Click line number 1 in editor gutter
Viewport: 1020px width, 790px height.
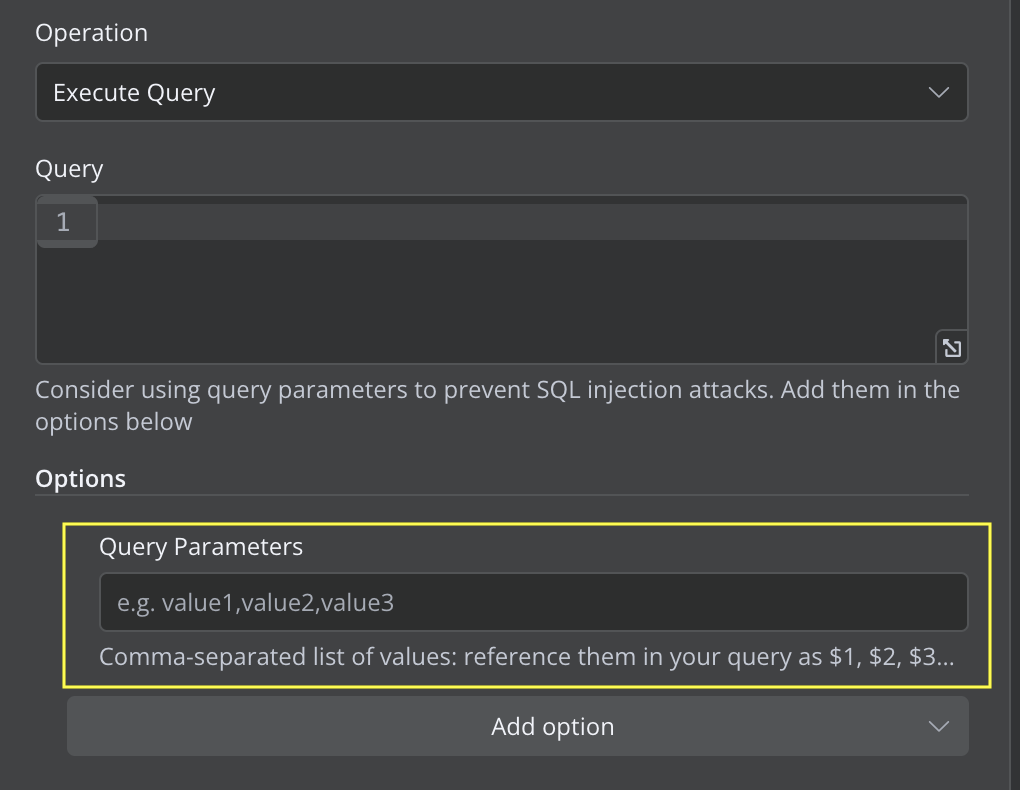pos(63,222)
